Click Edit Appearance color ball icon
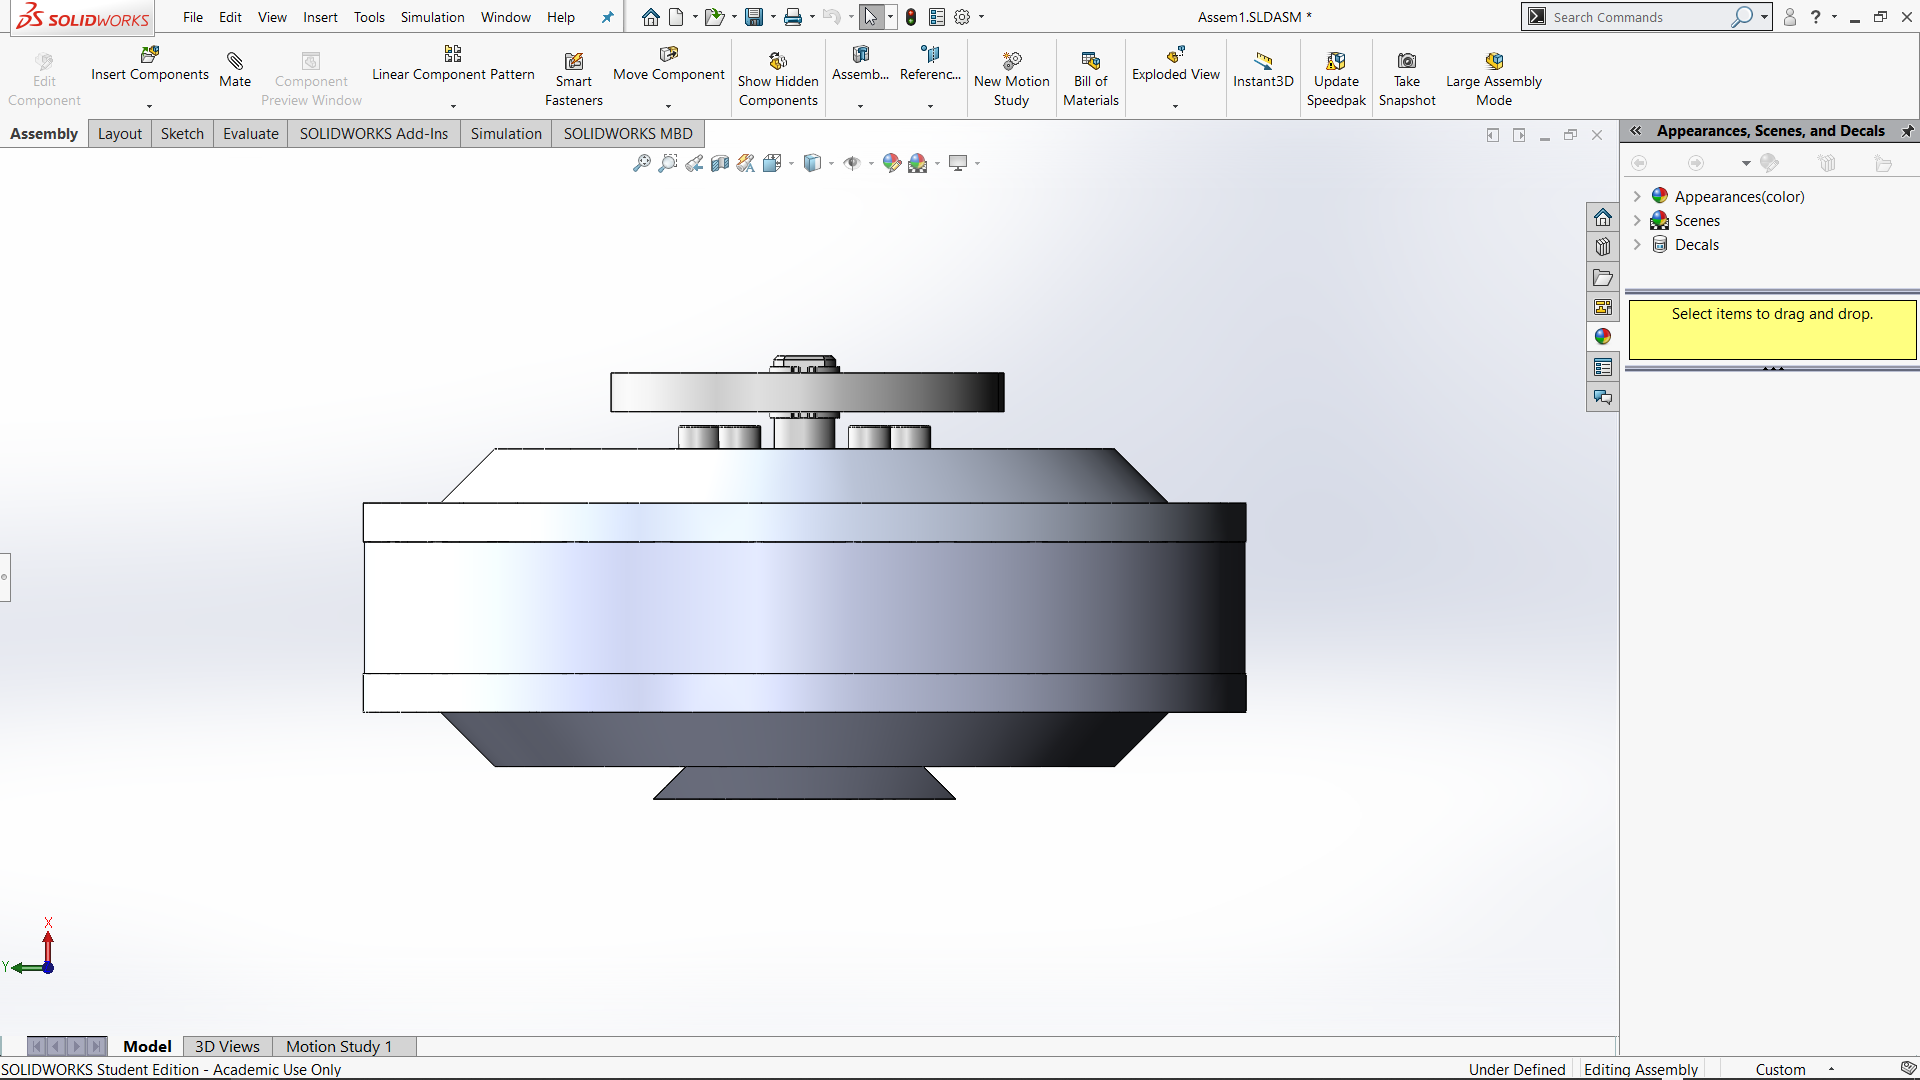 pyautogui.click(x=891, y=163)
